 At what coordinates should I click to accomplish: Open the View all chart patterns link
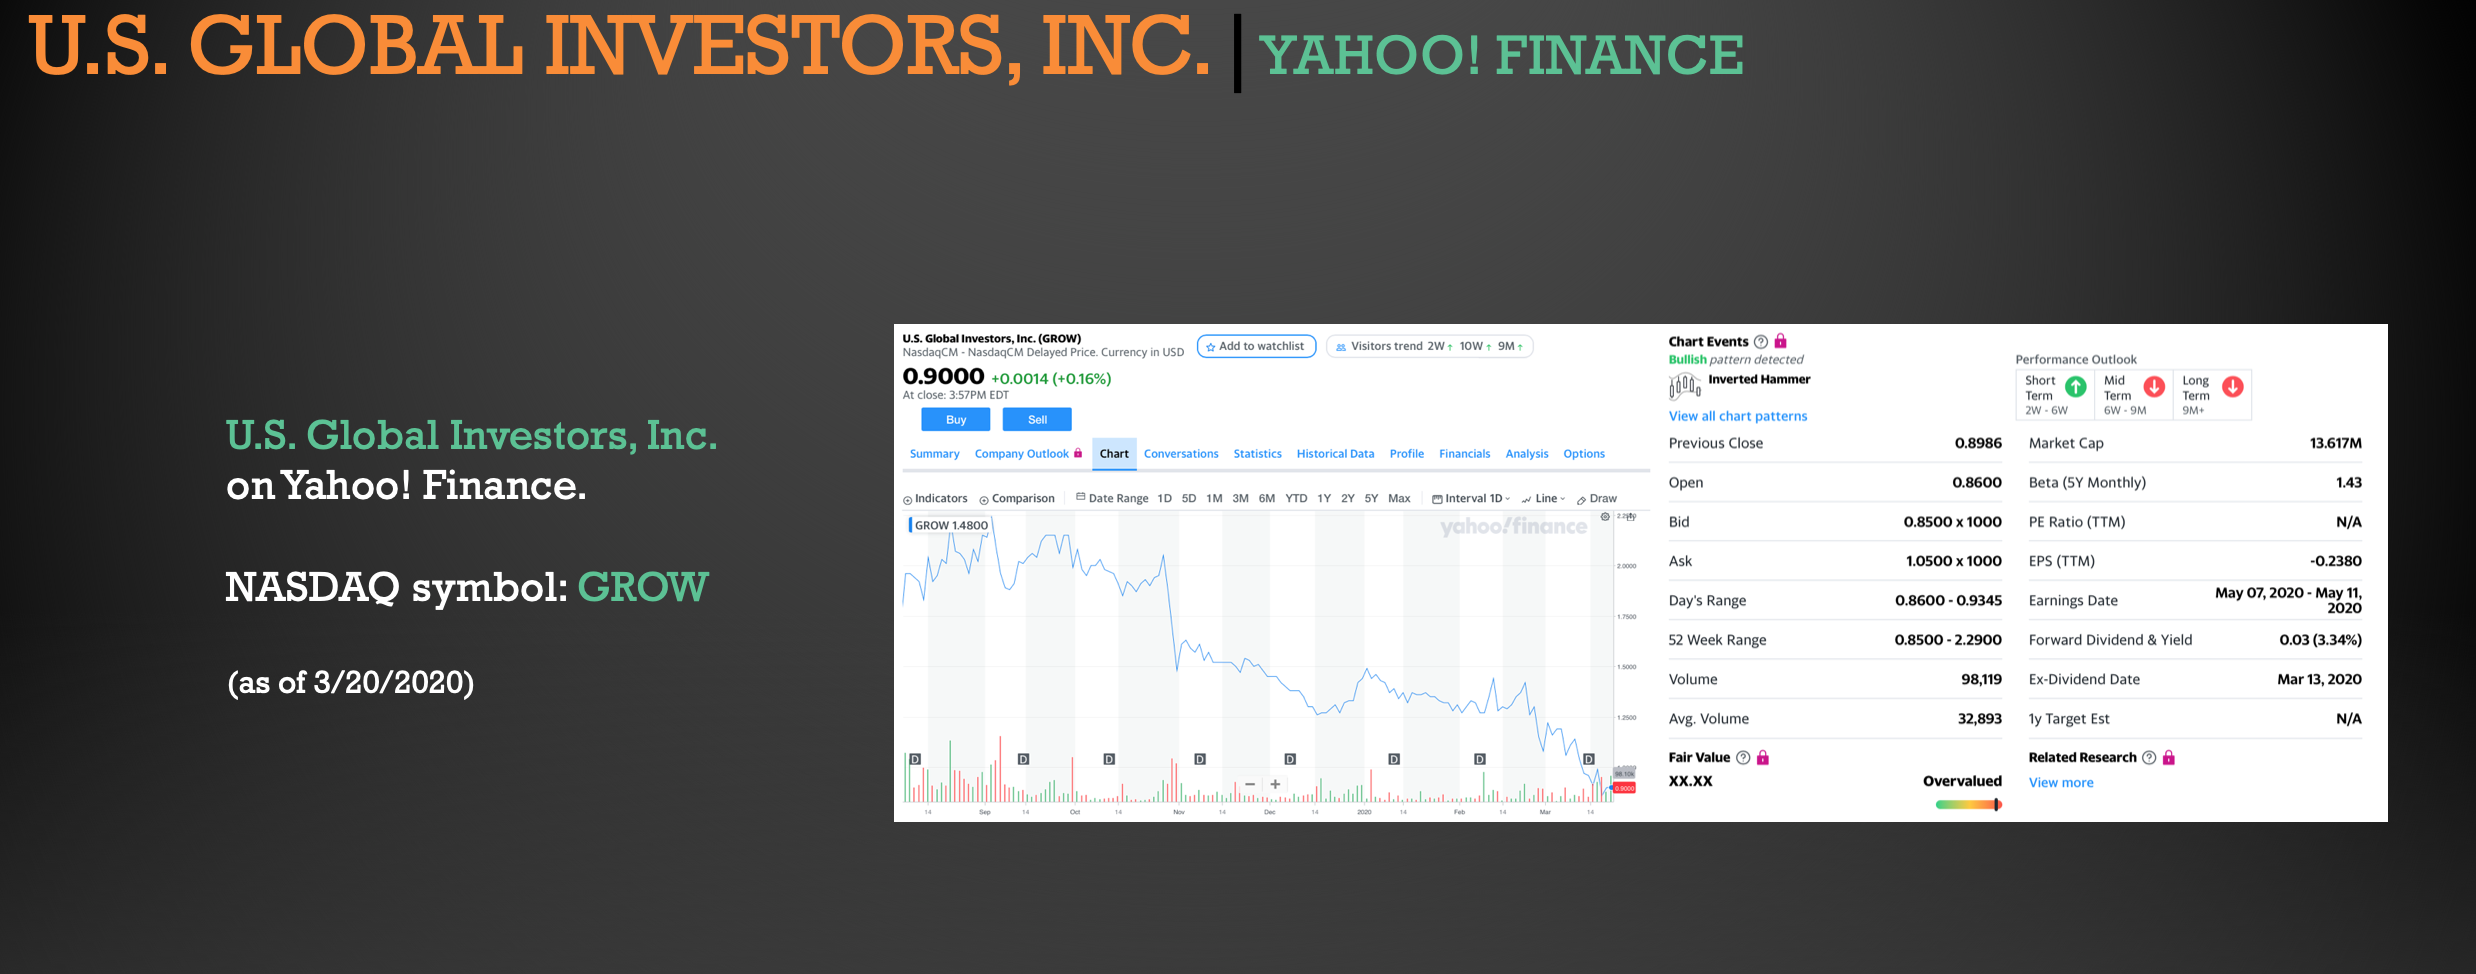click(x=1737, y=416)
